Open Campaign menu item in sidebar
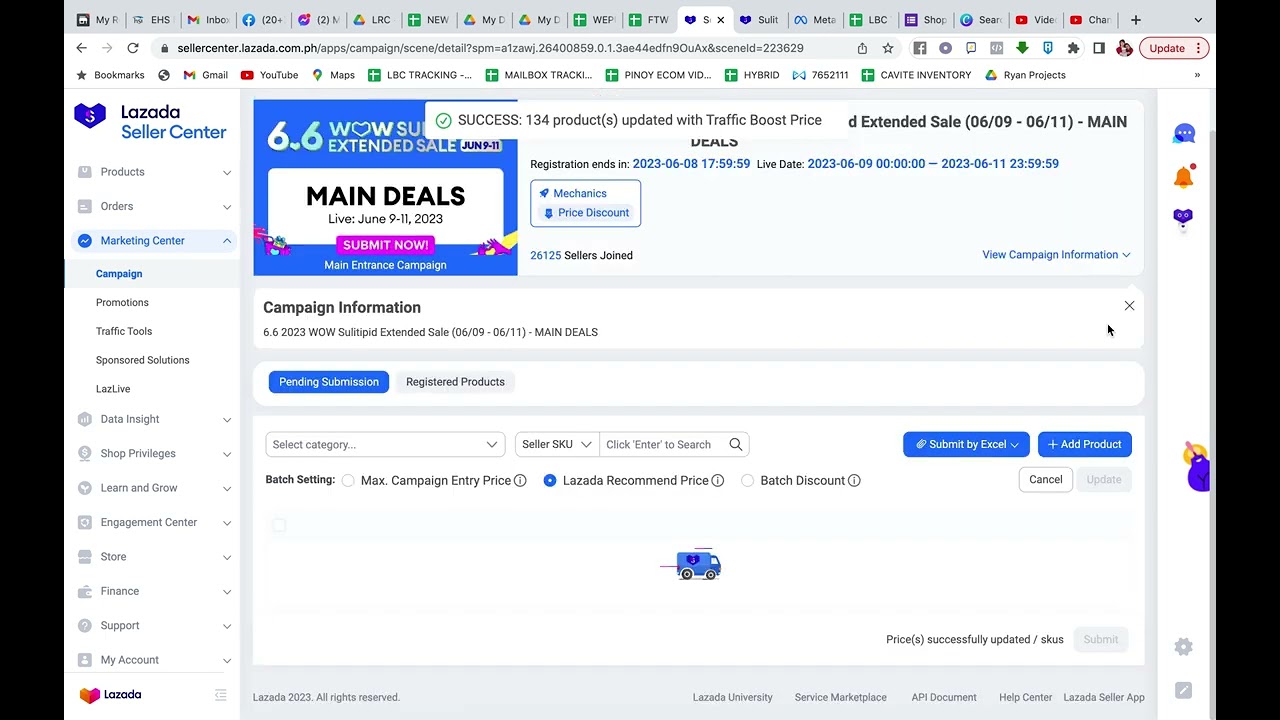The image size is (1280, 720). [x=119, y=274]
